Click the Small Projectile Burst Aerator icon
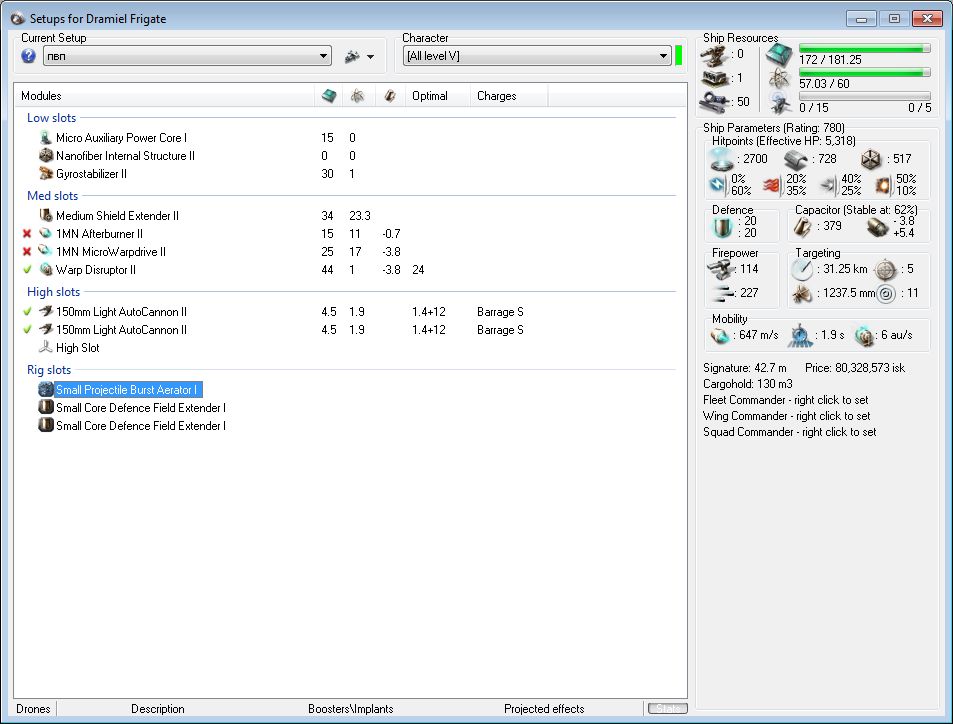This screenshot has width=953, height=724. click(46, 389)
